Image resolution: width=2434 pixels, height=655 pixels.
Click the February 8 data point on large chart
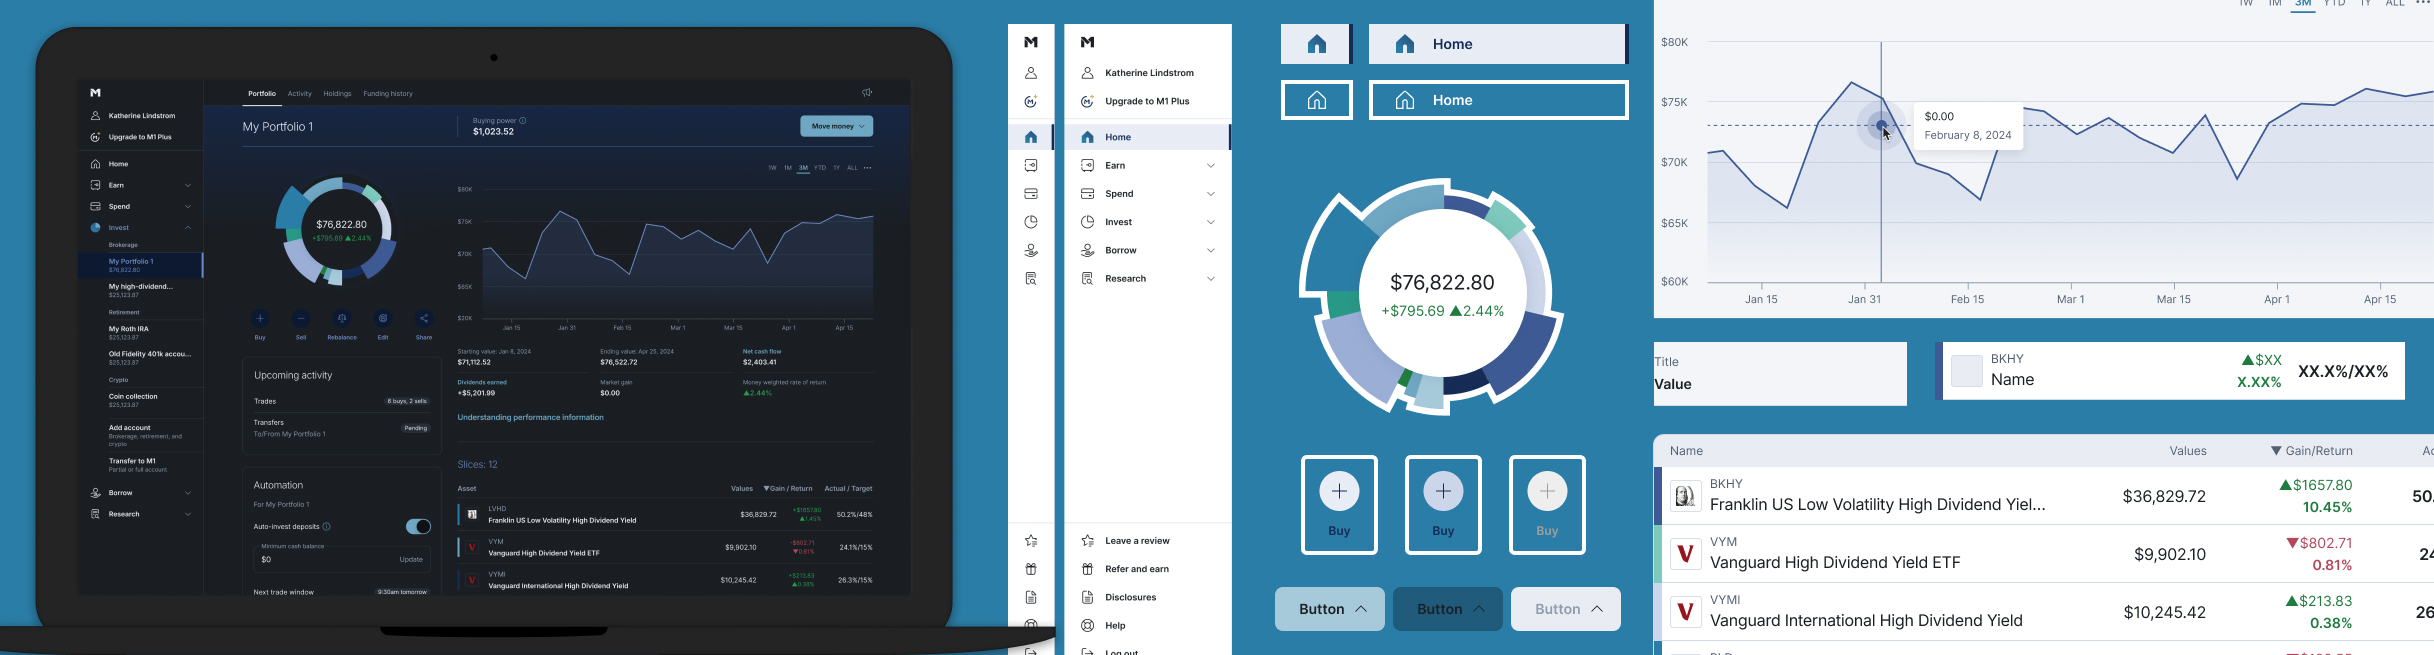(x=1881, y=126)
